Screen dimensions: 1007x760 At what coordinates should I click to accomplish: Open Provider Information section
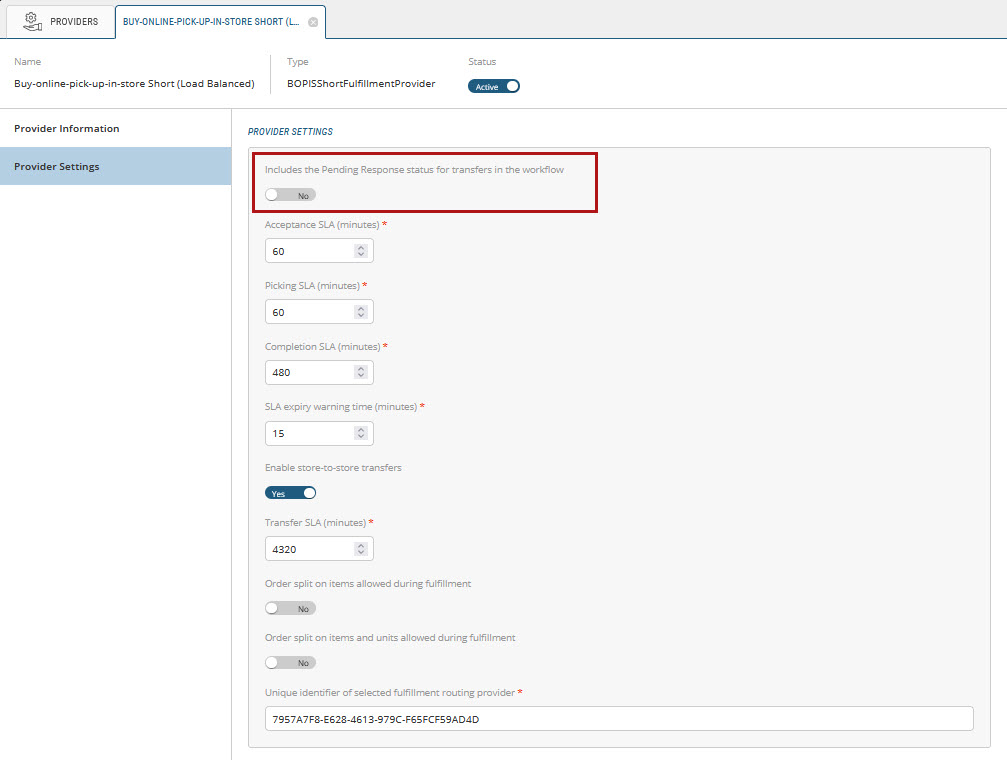[116, 128]
